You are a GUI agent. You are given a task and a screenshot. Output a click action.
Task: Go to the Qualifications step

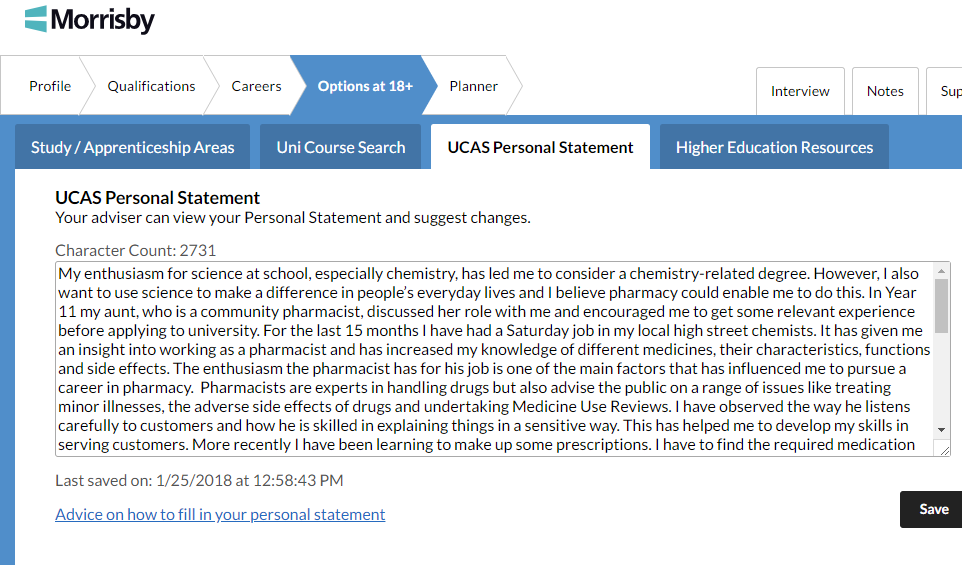pyautogui.click(x=151, y=86)
